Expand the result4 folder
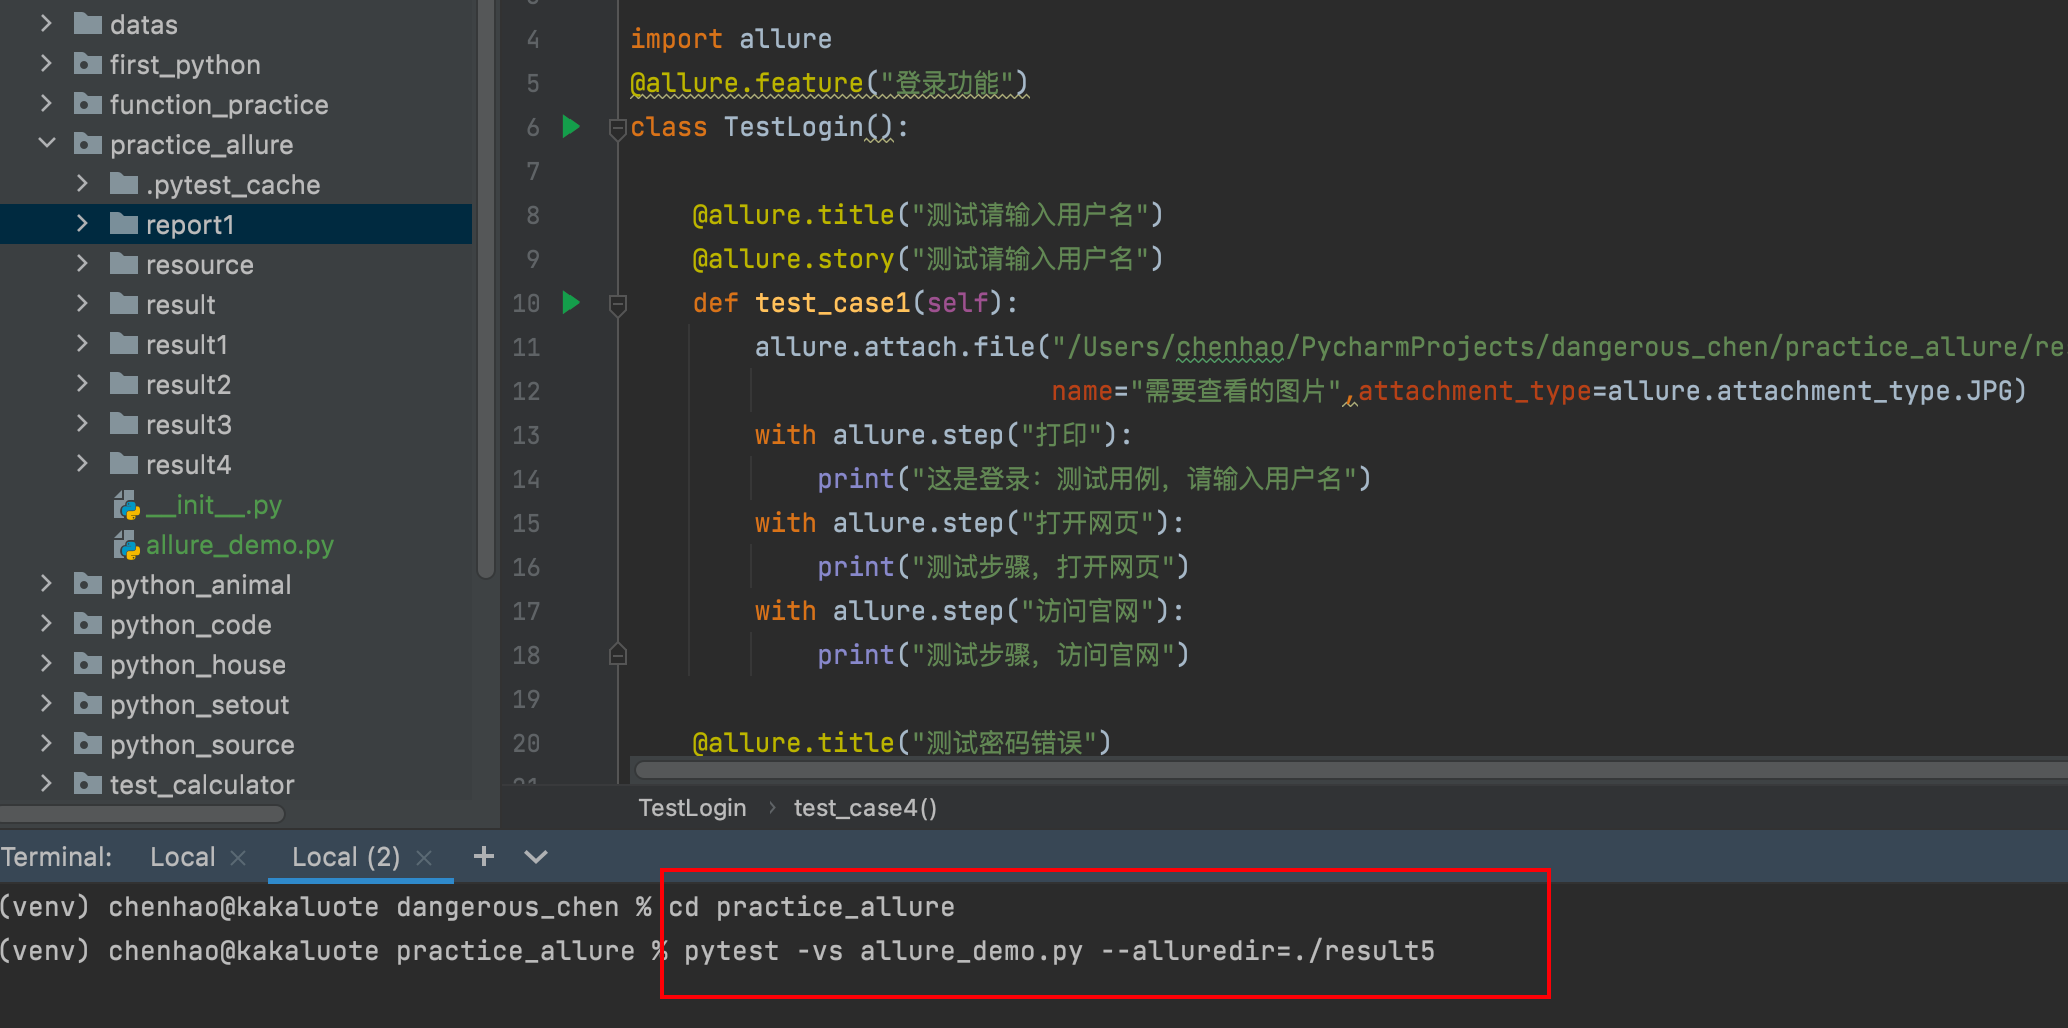The height and width of the screenshot is (1028, 2068). click(x=83, y=464)
